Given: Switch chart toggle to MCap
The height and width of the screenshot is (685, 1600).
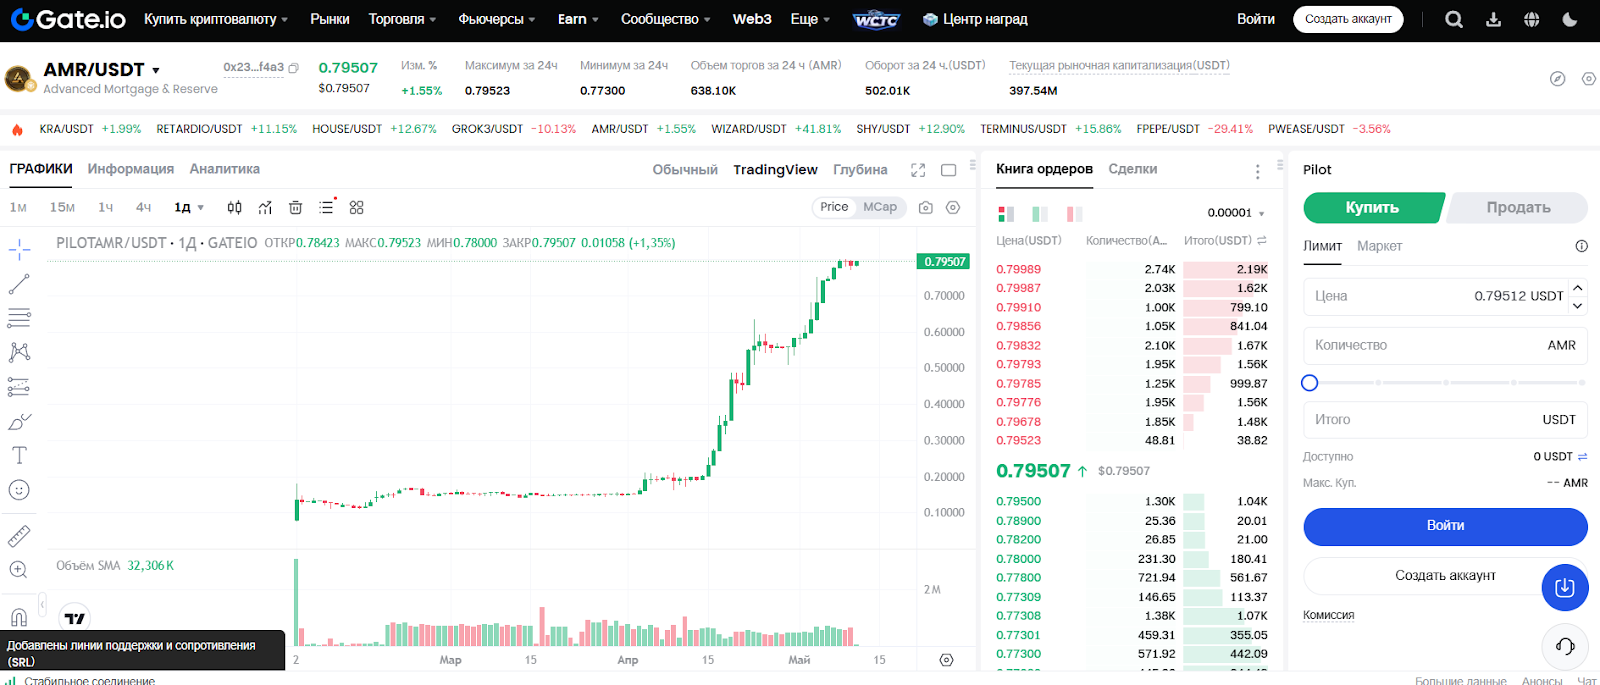Looking at the screenshot, I should (x=880, y=207).
